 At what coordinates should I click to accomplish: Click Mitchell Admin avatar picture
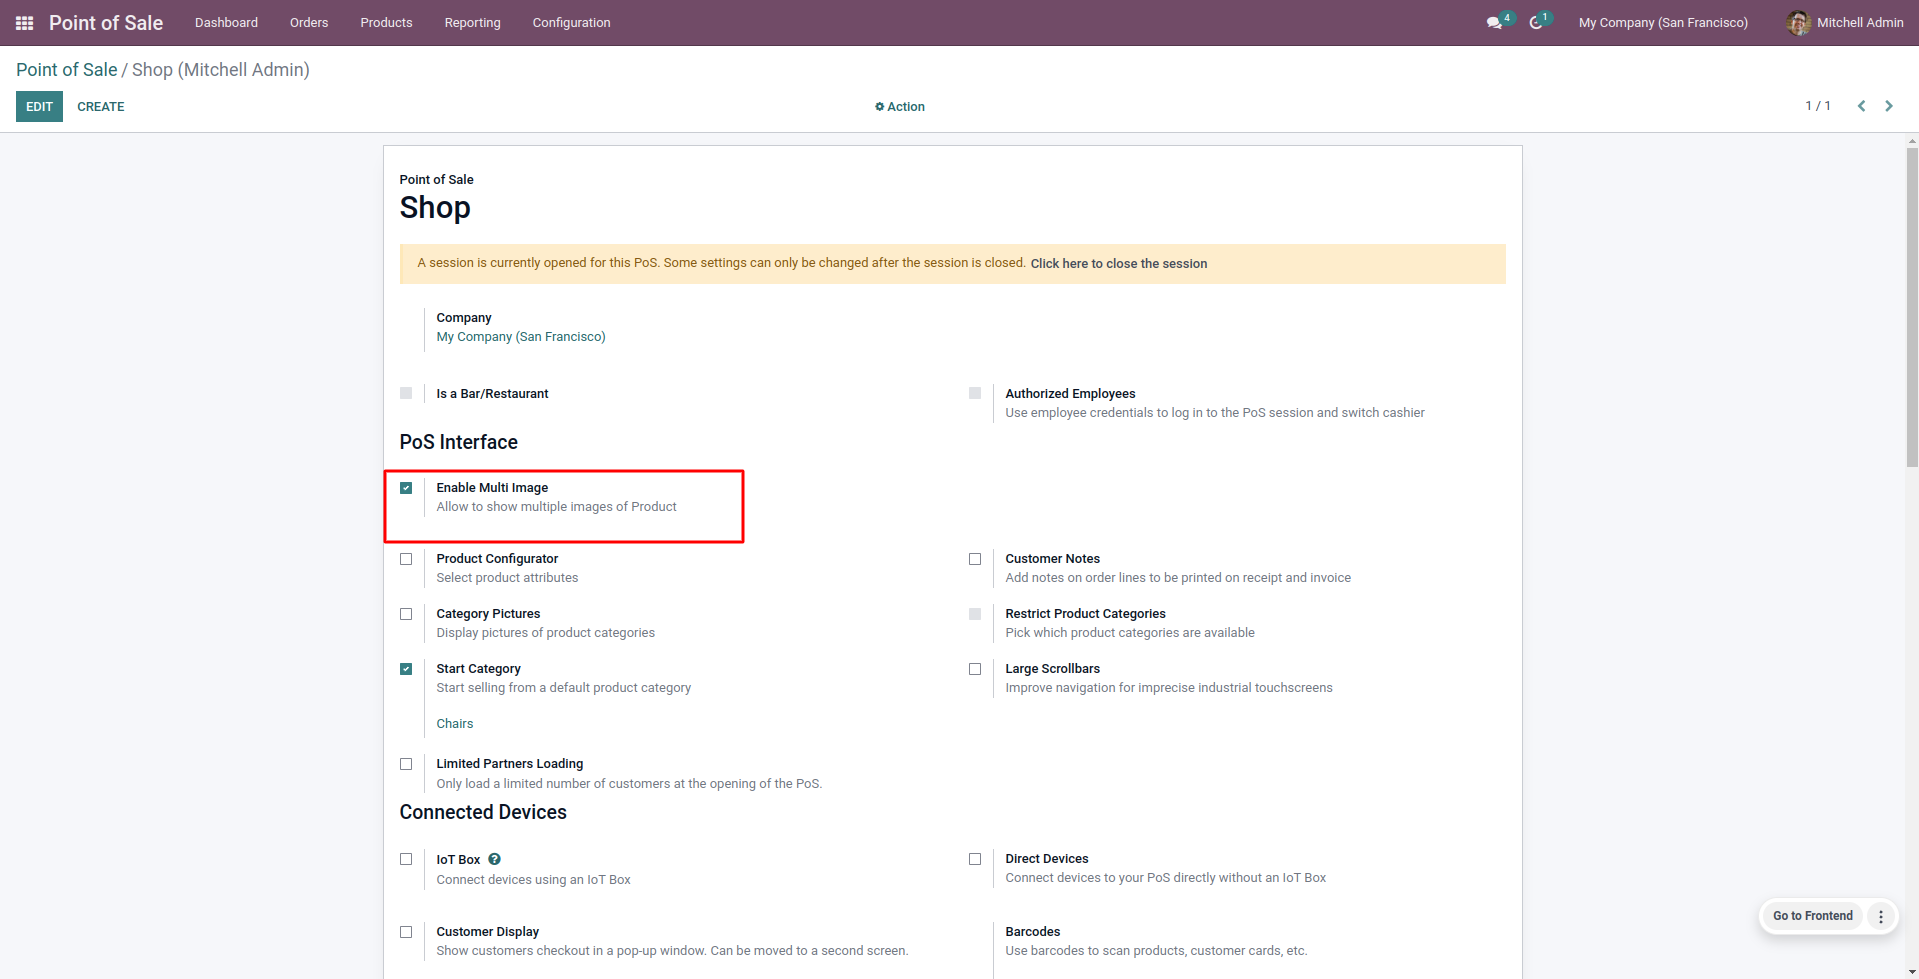tap(1798, 23)
